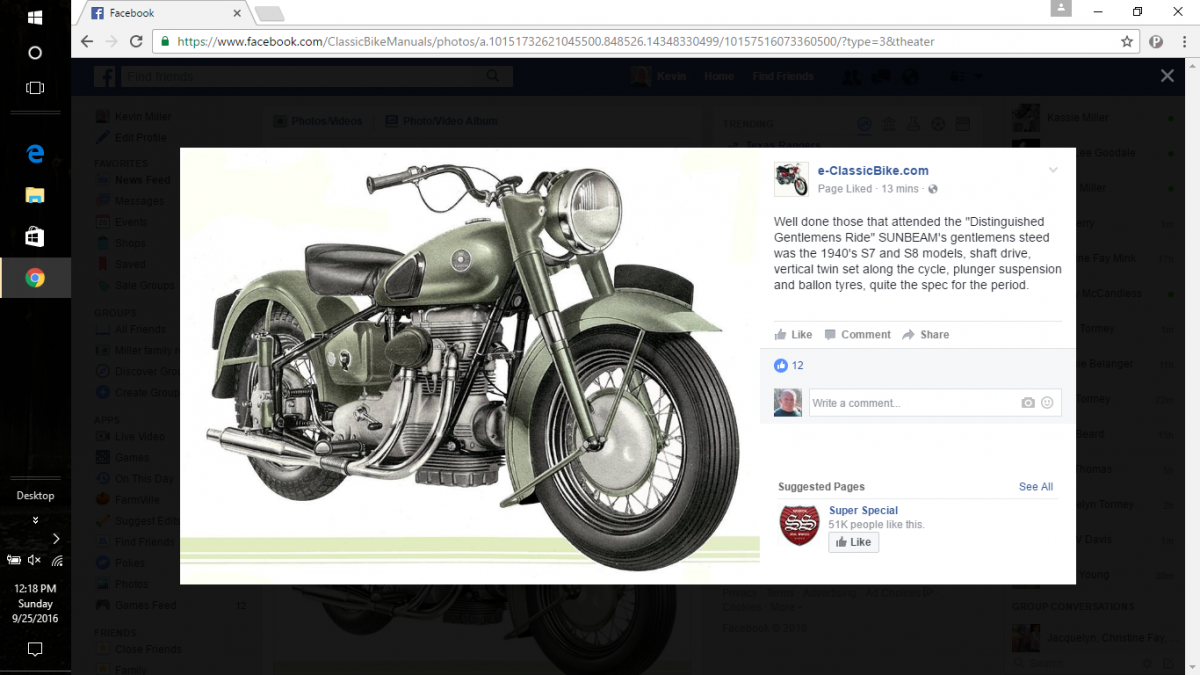The width and height of the screenshot is (1200, 675).
Task: Like the Super Special suggested page
Action: pos(853,542)
